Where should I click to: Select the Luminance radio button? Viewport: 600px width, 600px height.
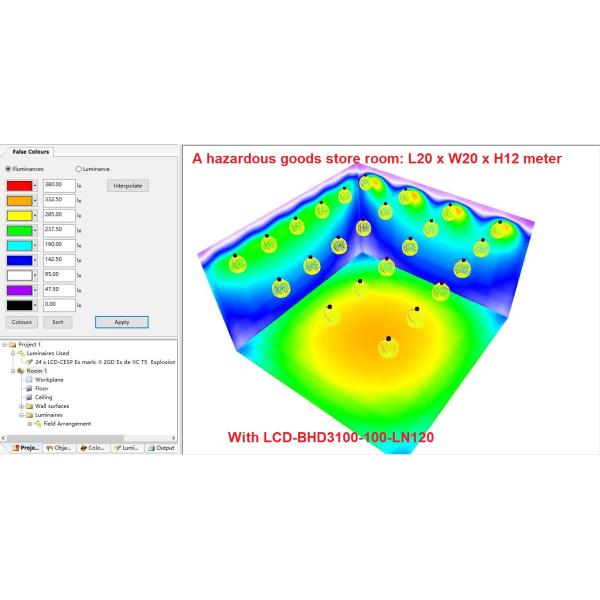coord(79,169)
